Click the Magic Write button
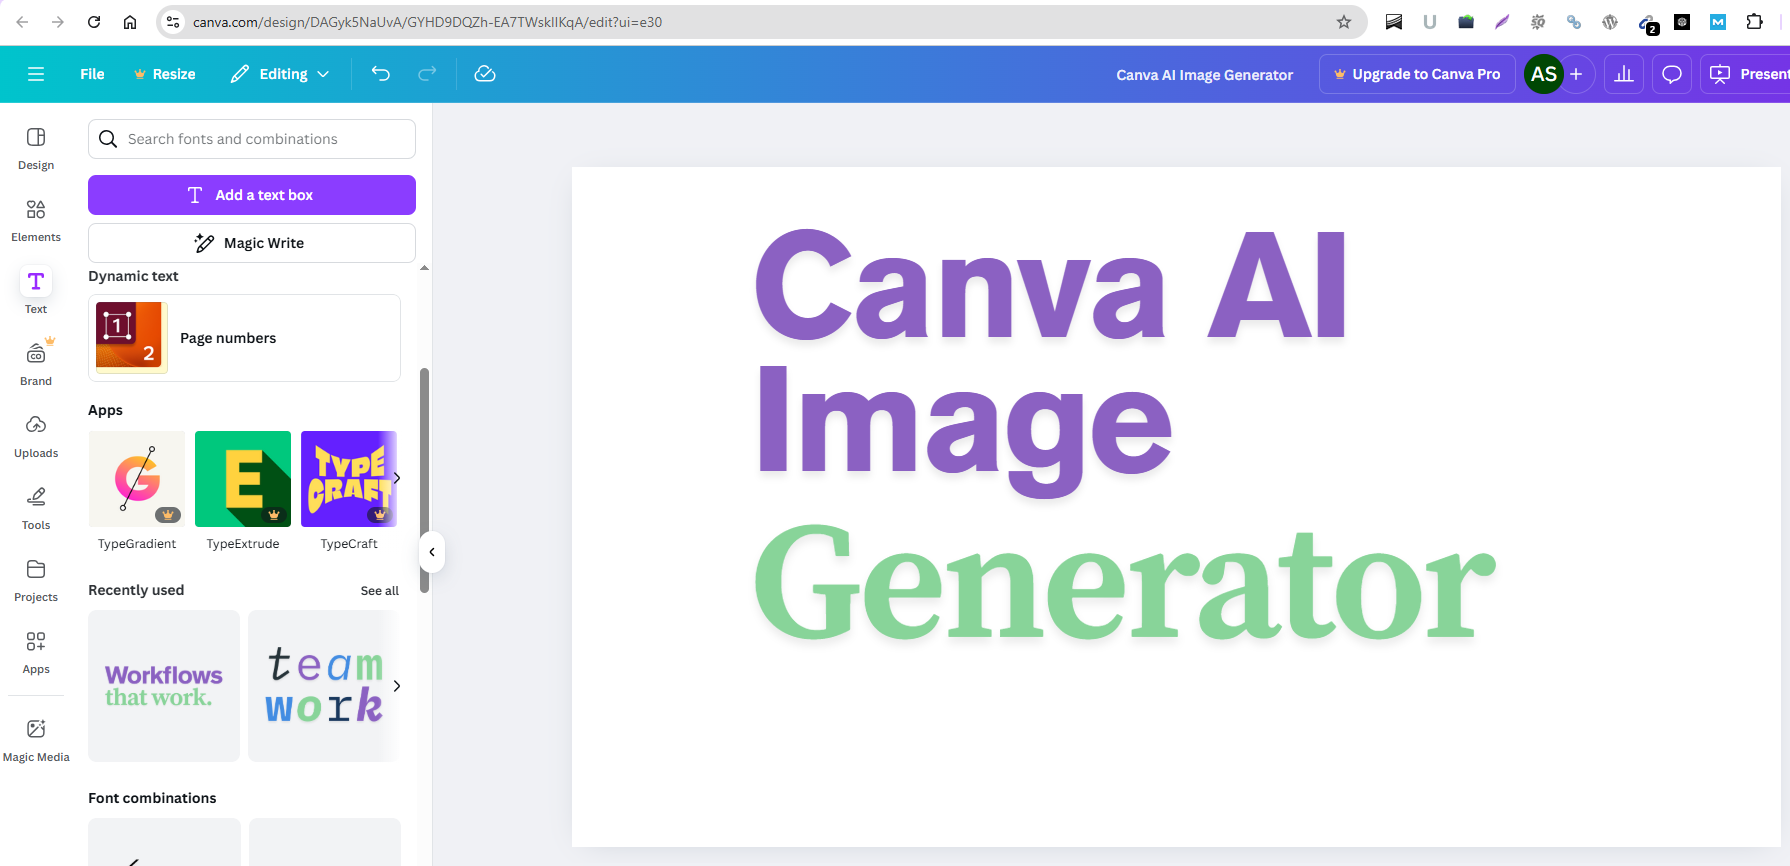The image size is (1790, 866). [252, 243]
